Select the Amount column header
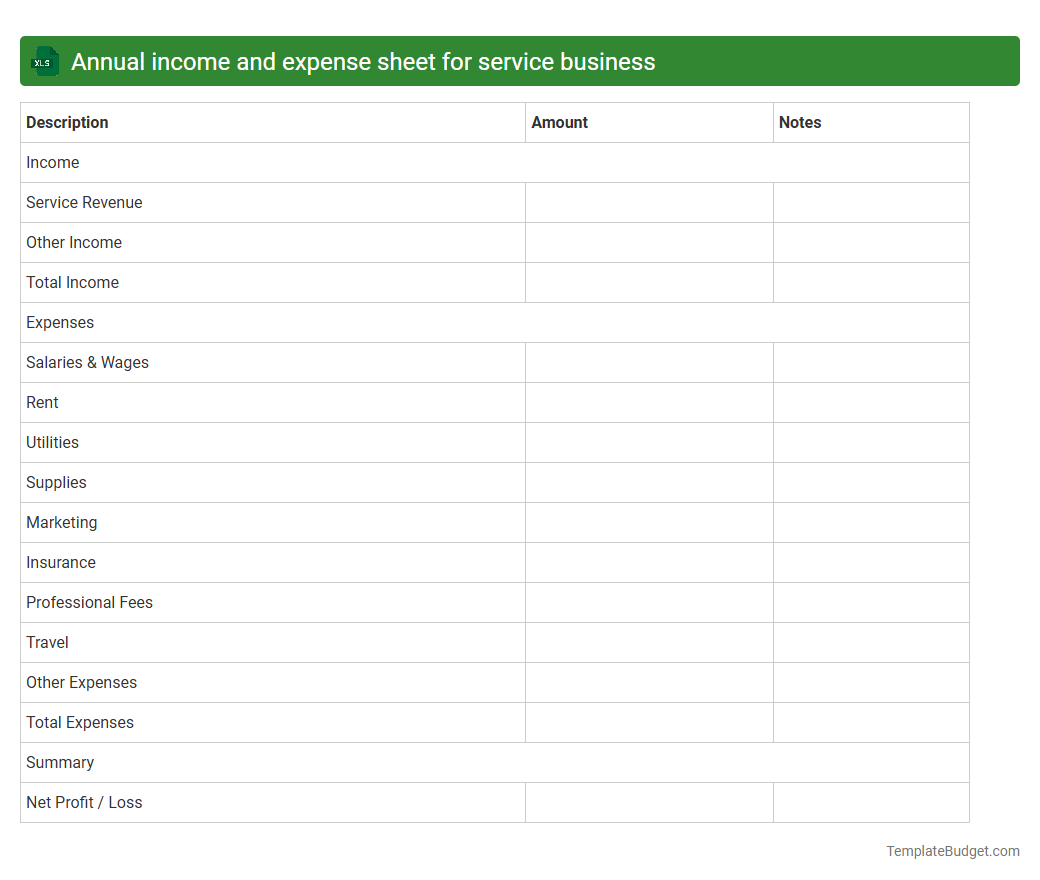The height and width of the screenshot is (880, 1040). (559, 122)
